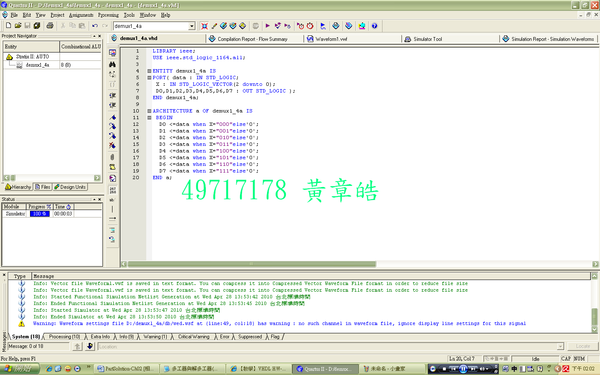Image resolution: width=600 pixels, height=375 pixels.
Task: Click the top icon of the editor sidebar
Action: pyautogui.click(x=112, y=53)
